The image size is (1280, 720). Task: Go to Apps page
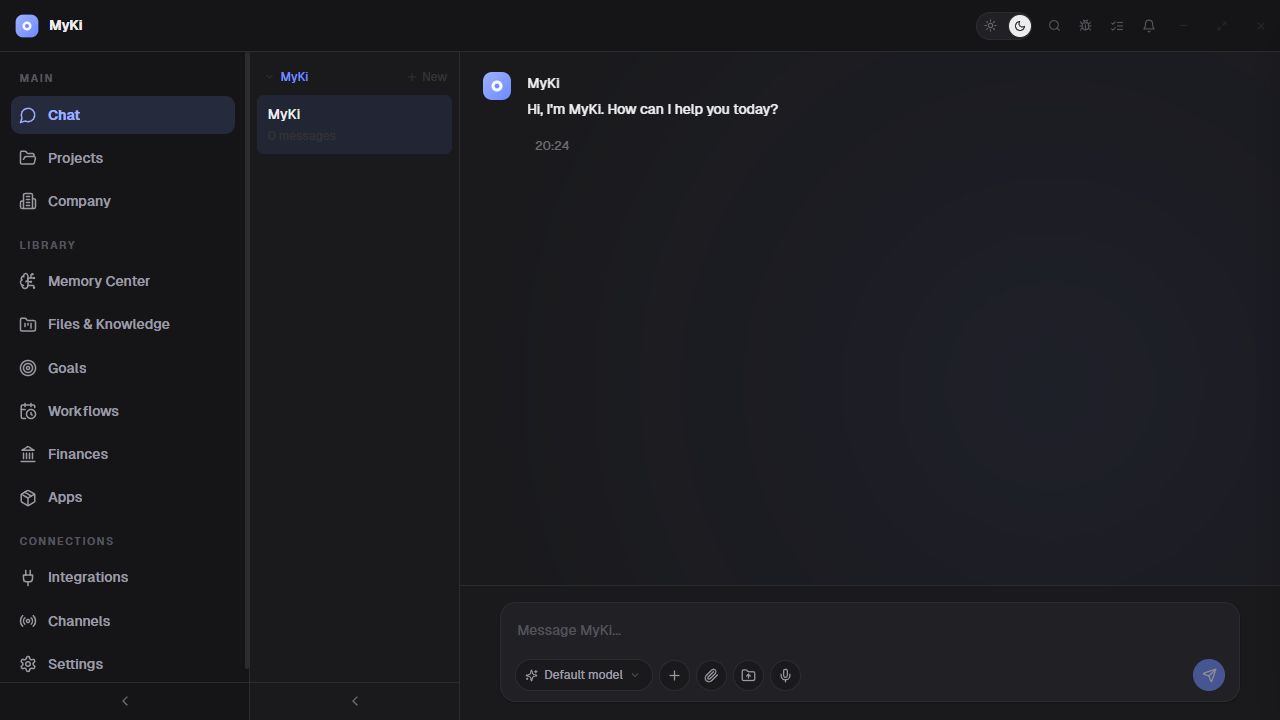pyautogui.click(x=123, y=497)
